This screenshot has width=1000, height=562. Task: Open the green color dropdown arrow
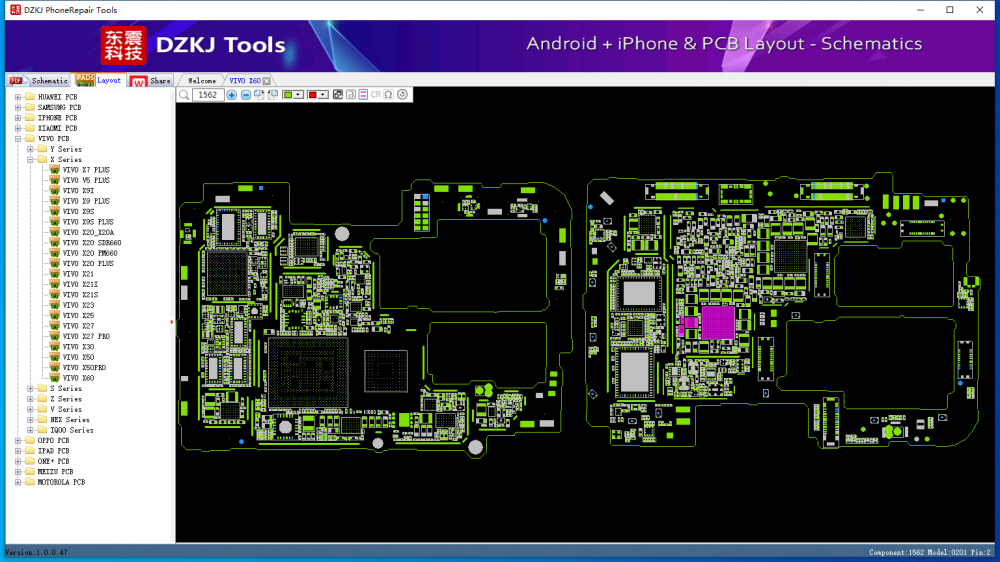pyautogui.click(x=298, y=95)
